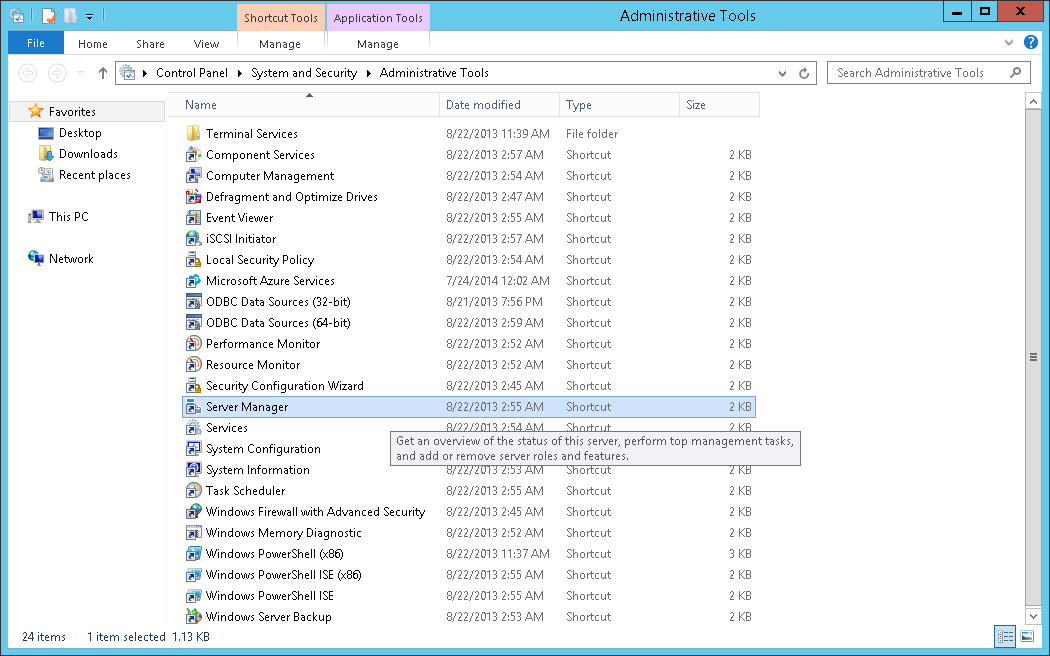Screen dimensions: 1050x656
Task: Switch to large thumbnails view layout
Action: pos(1027,636)
